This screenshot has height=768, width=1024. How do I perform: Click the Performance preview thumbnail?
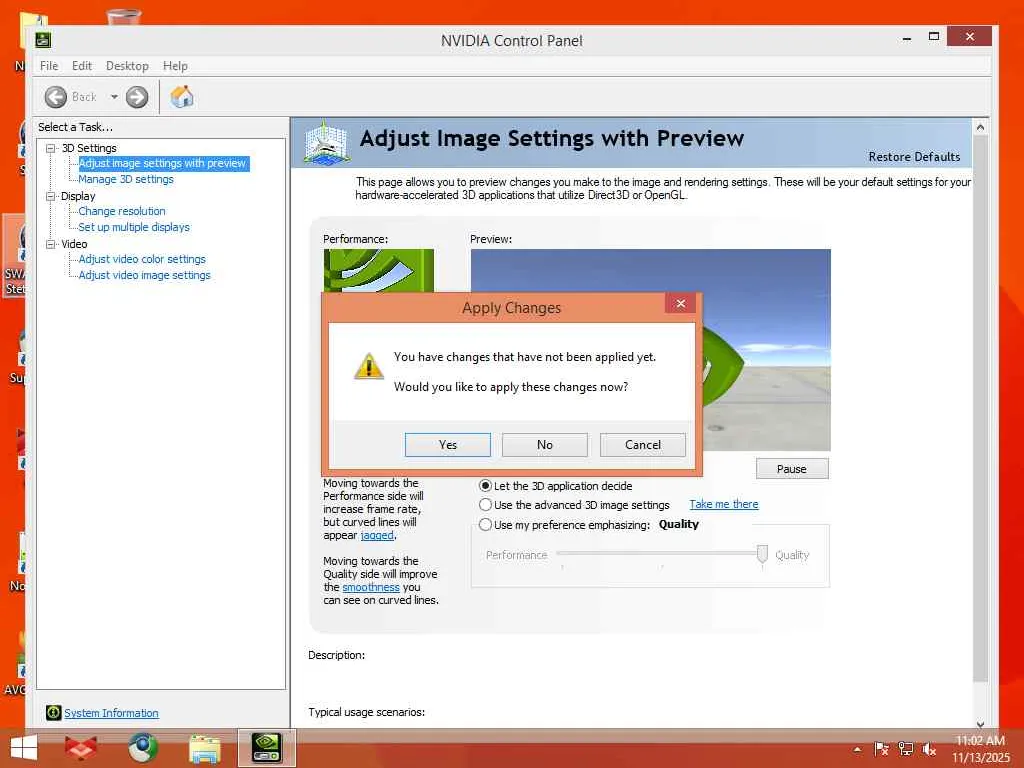[379, 270]
